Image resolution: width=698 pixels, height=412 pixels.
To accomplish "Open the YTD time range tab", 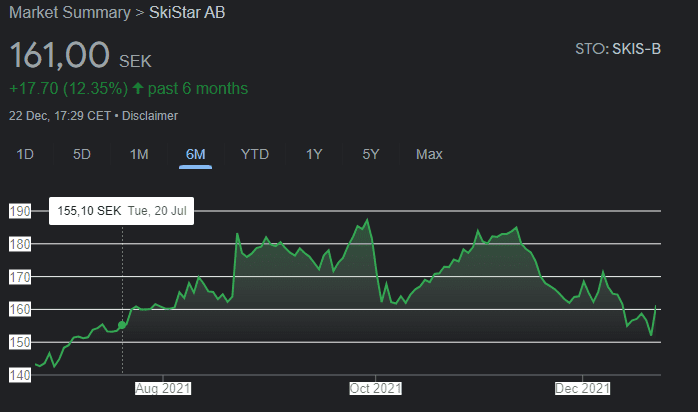I will (255, 154).
